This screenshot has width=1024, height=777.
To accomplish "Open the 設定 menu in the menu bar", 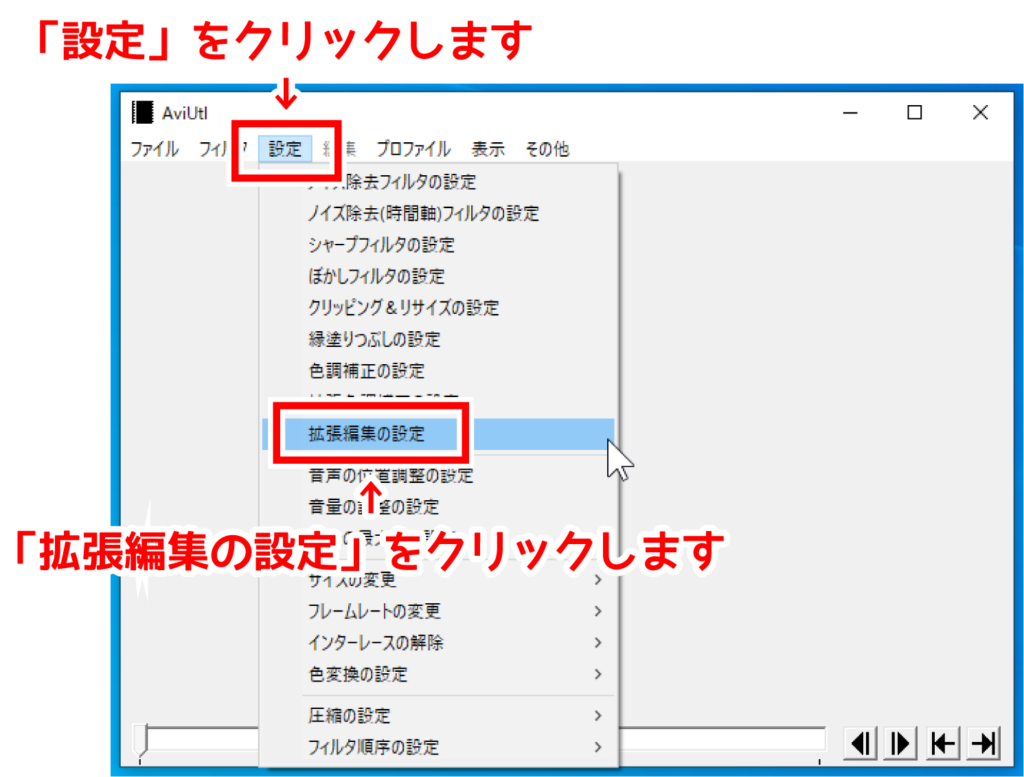I will tap(285, 149).
